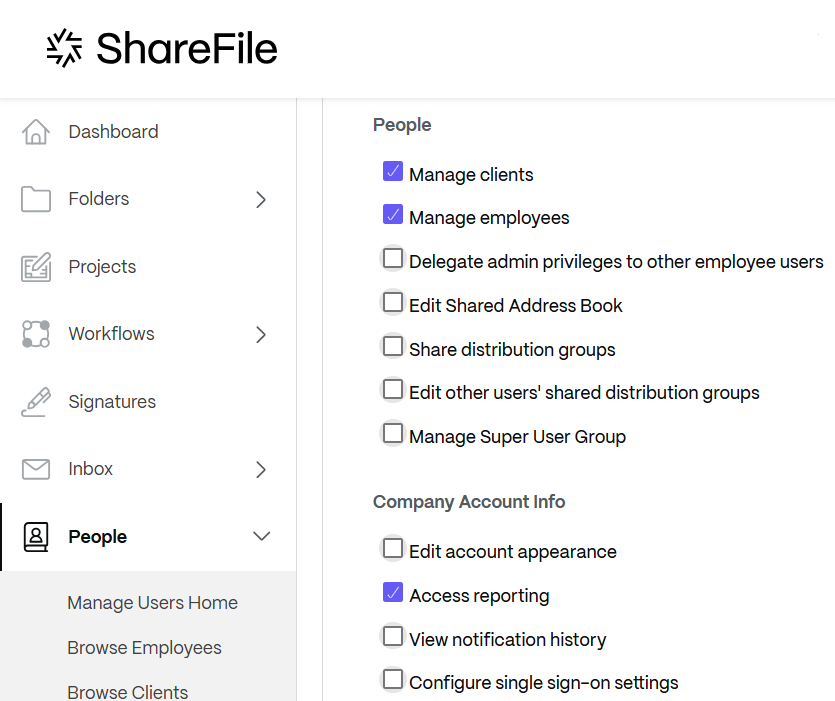The image size is (835, 701).
Task: Navigate to Manage Users Home
Action: click(152, 602)
